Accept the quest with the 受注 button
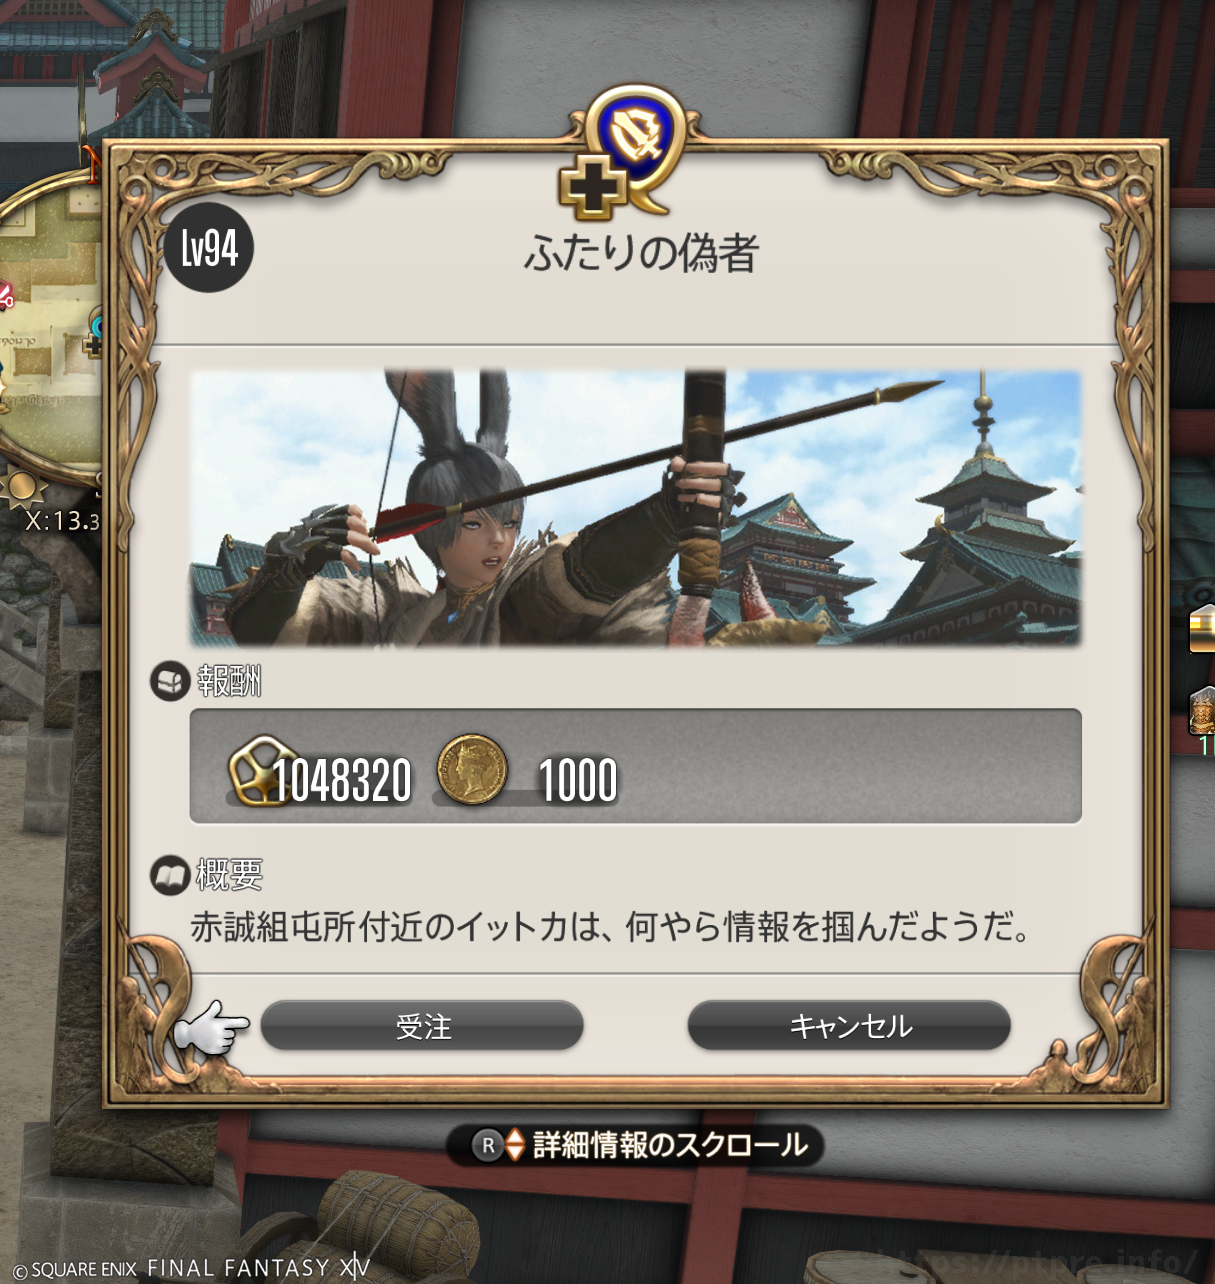 click(422, 1026)
